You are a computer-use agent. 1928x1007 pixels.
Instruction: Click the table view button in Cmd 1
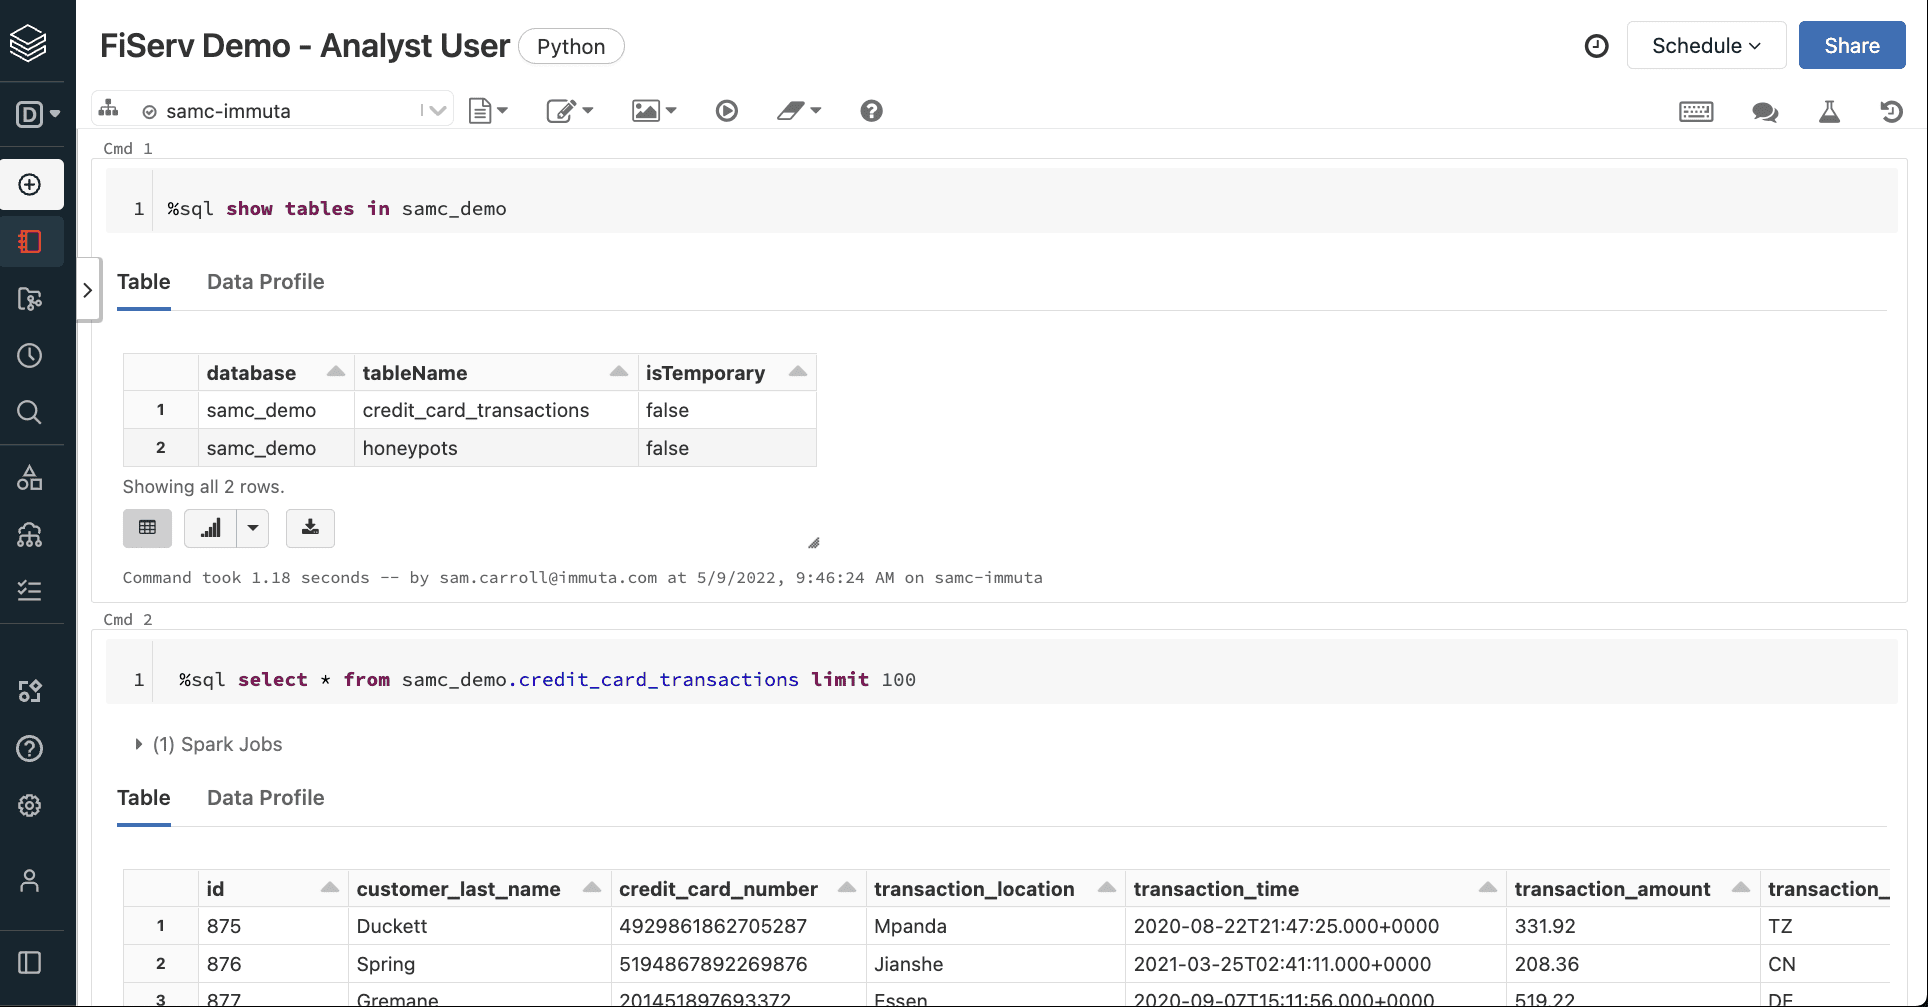point(148,528)
